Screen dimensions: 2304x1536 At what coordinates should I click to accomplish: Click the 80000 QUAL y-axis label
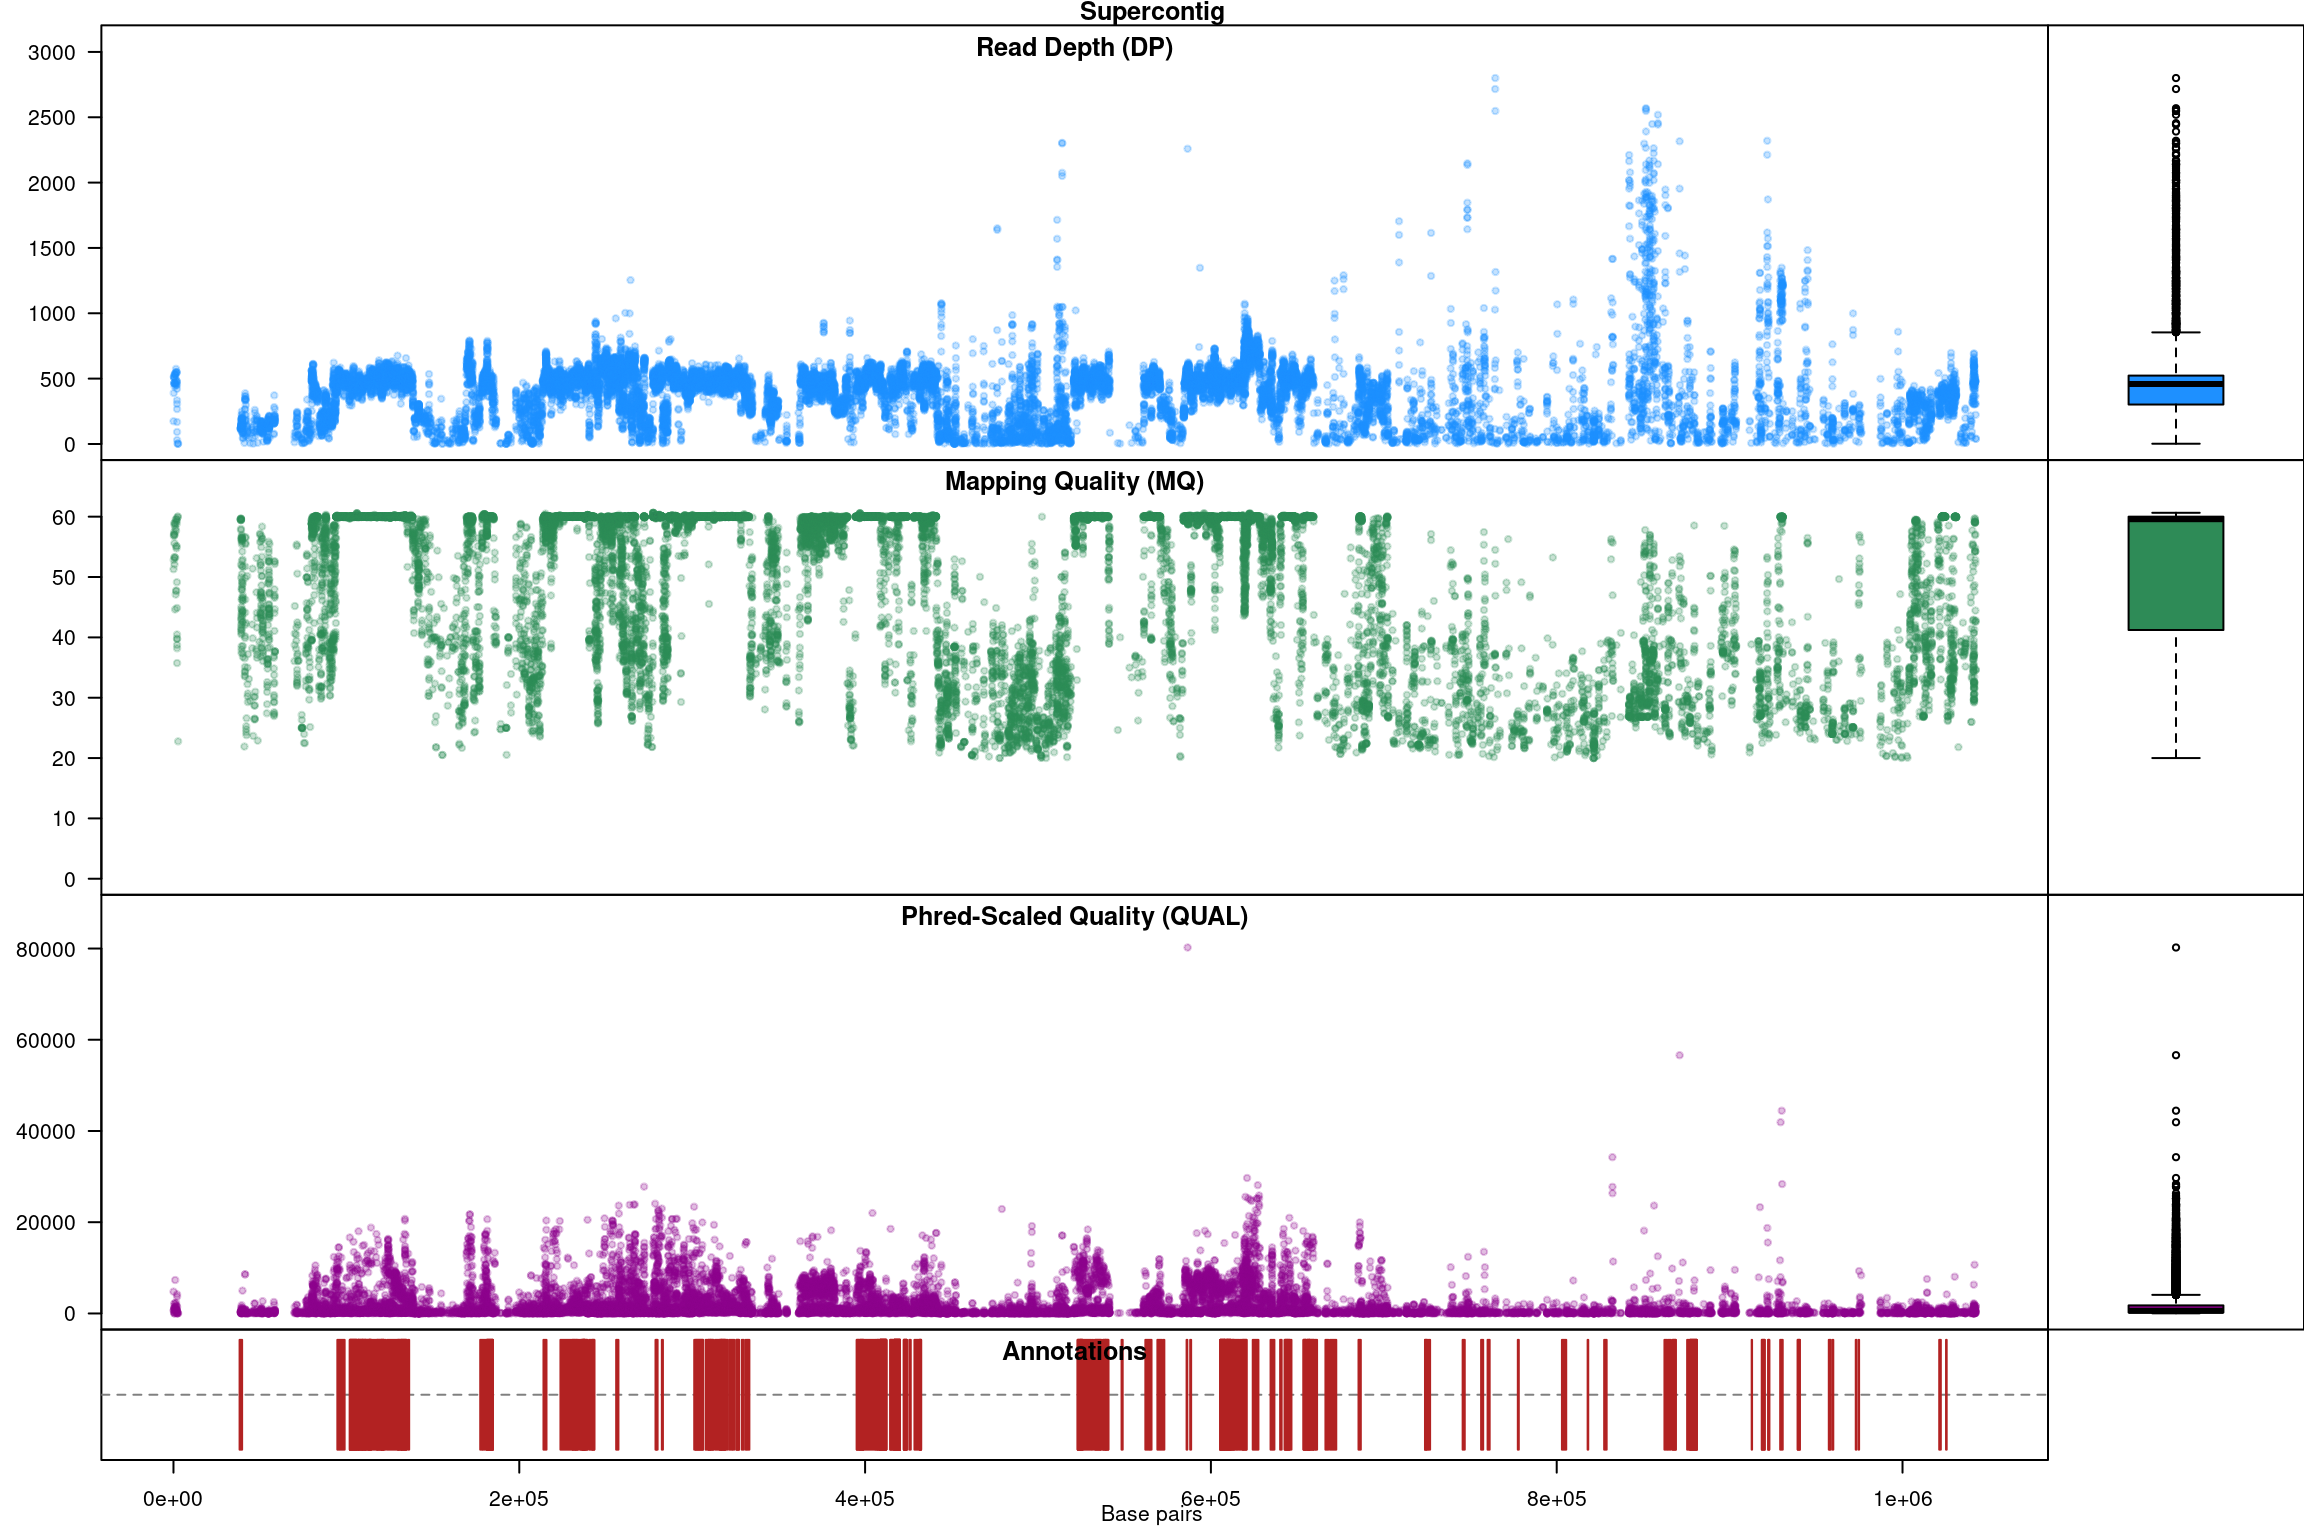coord(46,950)
